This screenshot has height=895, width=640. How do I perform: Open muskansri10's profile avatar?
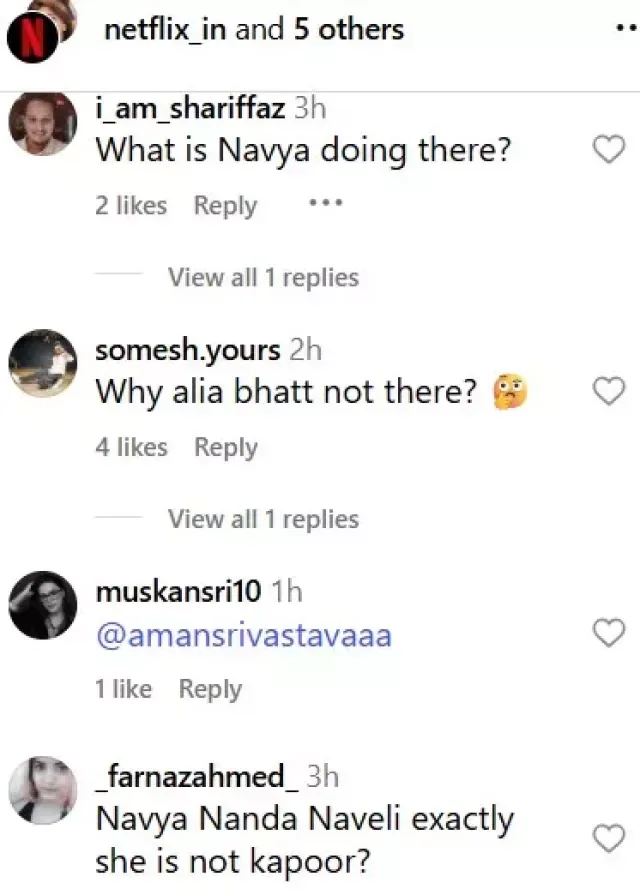[x=43, y=605]
